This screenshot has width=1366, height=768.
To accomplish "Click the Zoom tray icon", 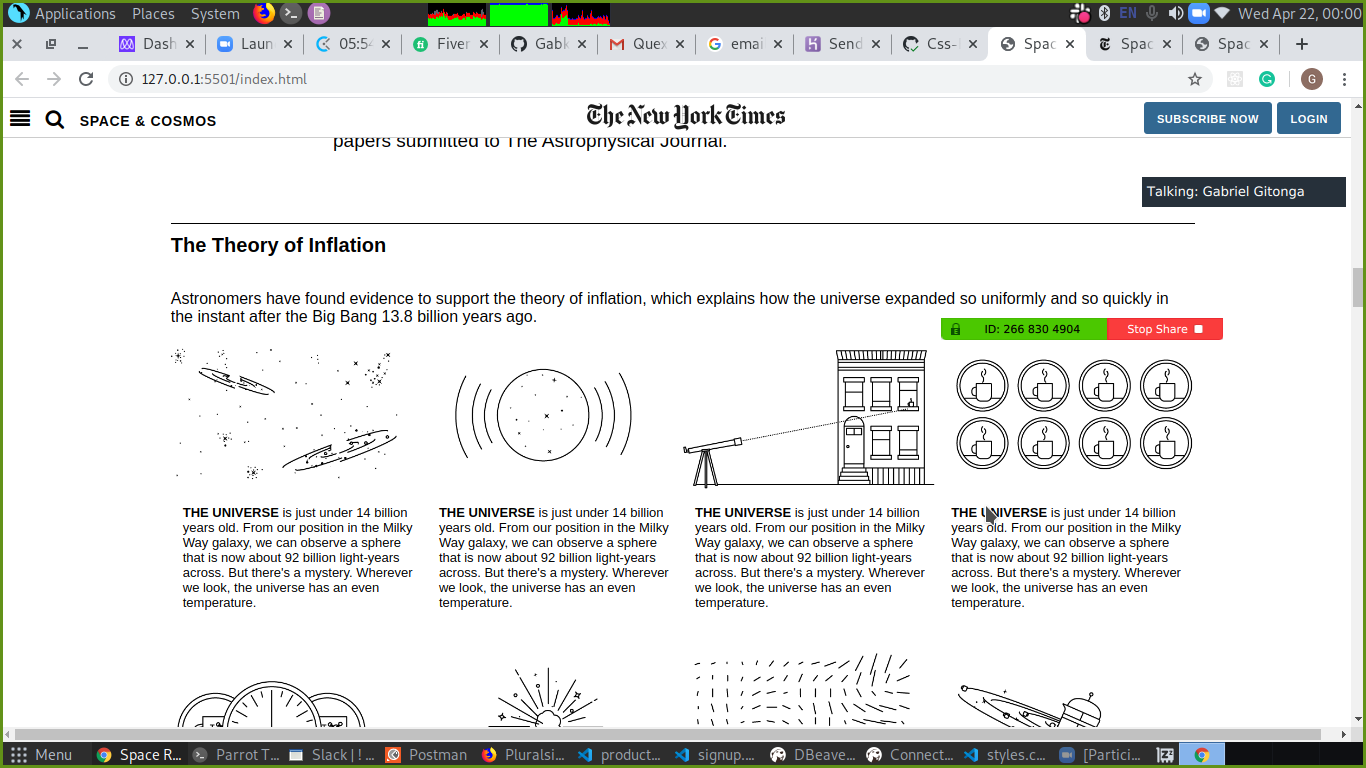I will point(1198,14).
